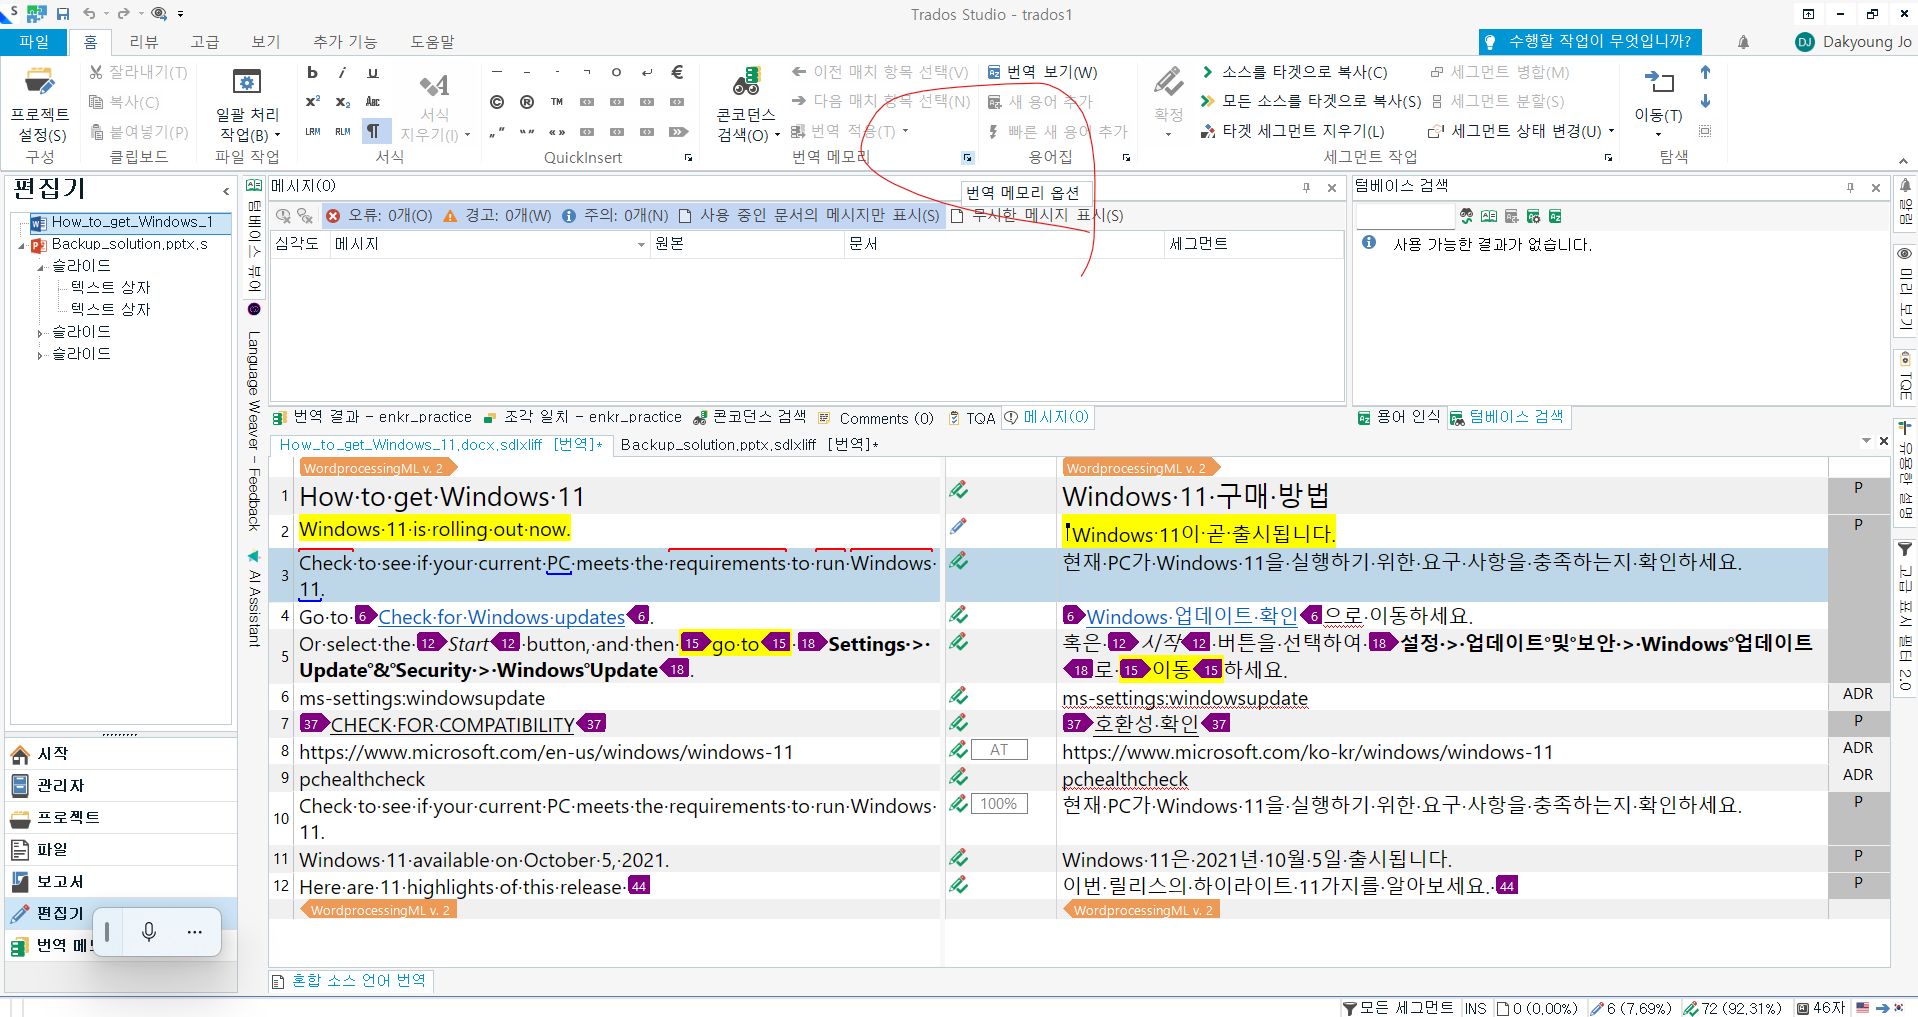The height and width of the screenshot is (1017, 1918).
Task: Open the 프로젝트 (Projects) view in the sidebar
Action: tap(120, 818)
